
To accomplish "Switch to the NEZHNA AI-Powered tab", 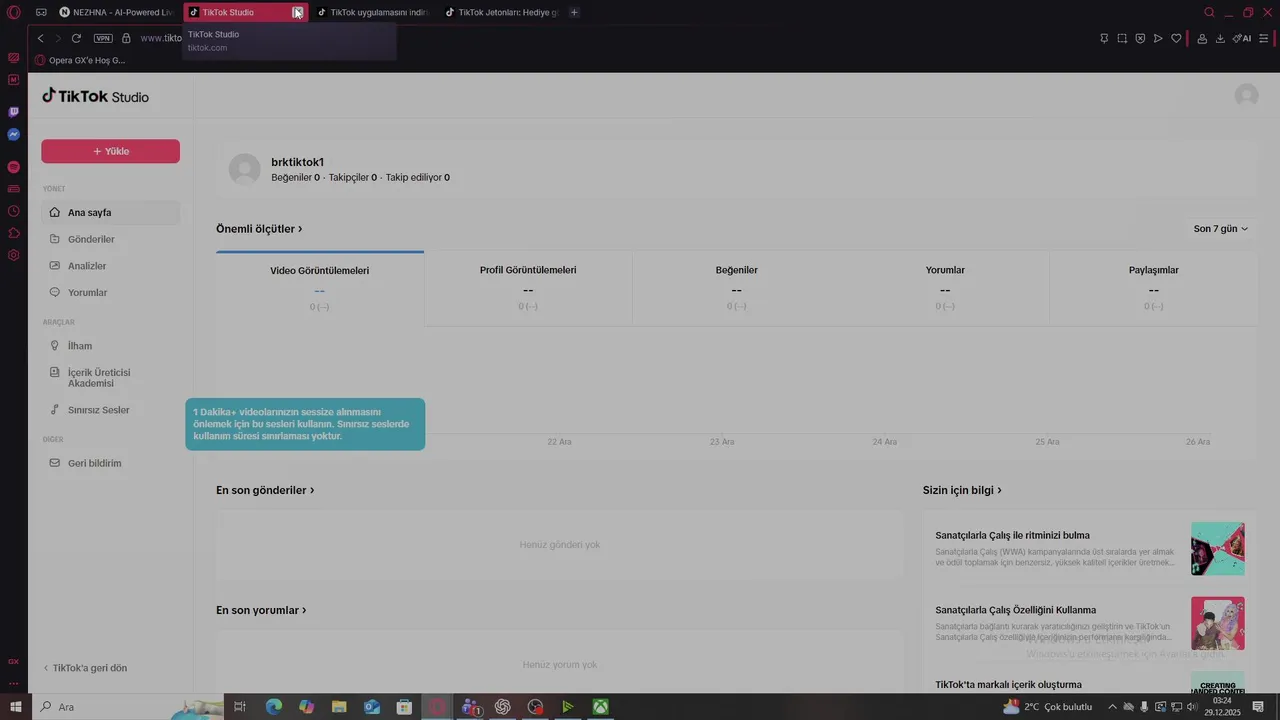I will point(116,12).
